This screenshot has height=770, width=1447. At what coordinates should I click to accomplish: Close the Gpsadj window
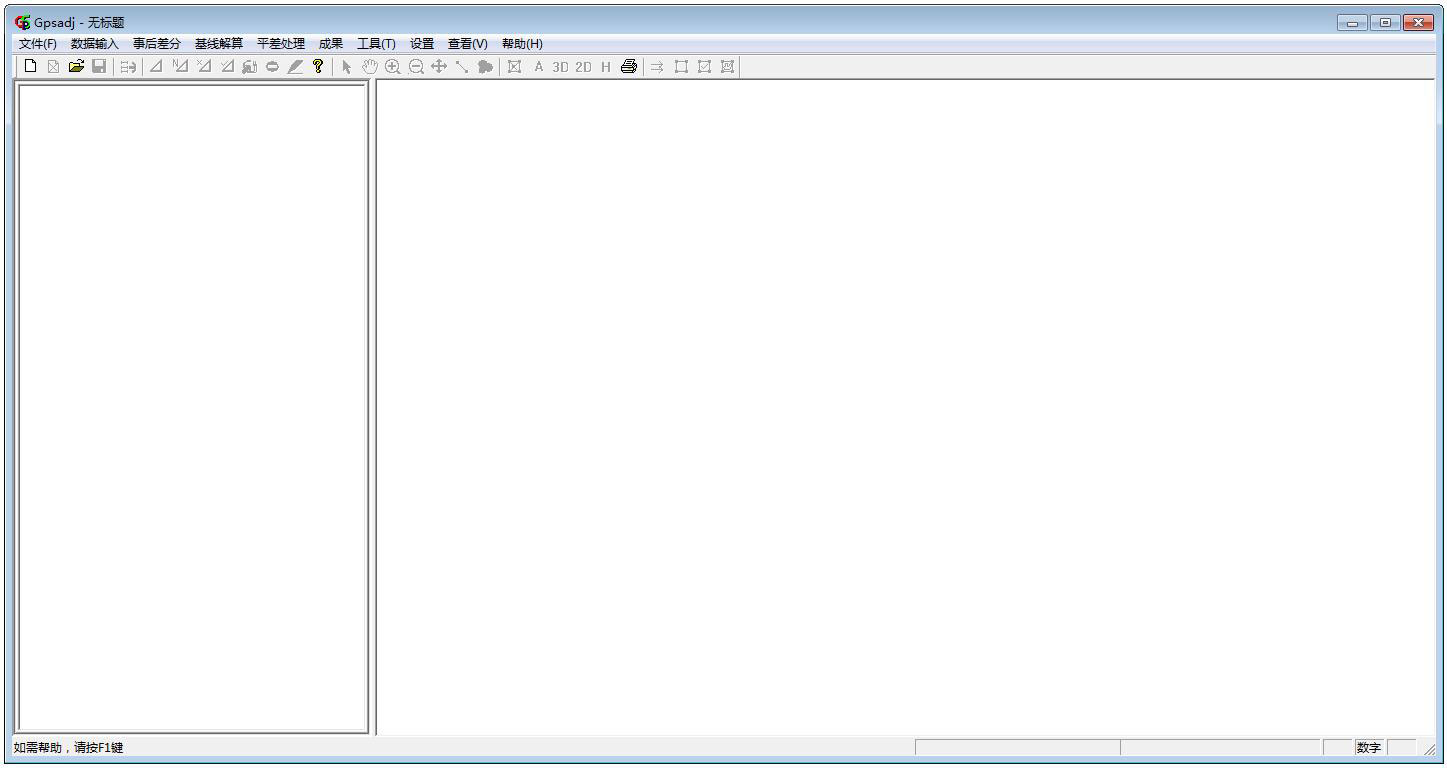click(1418, 22)
